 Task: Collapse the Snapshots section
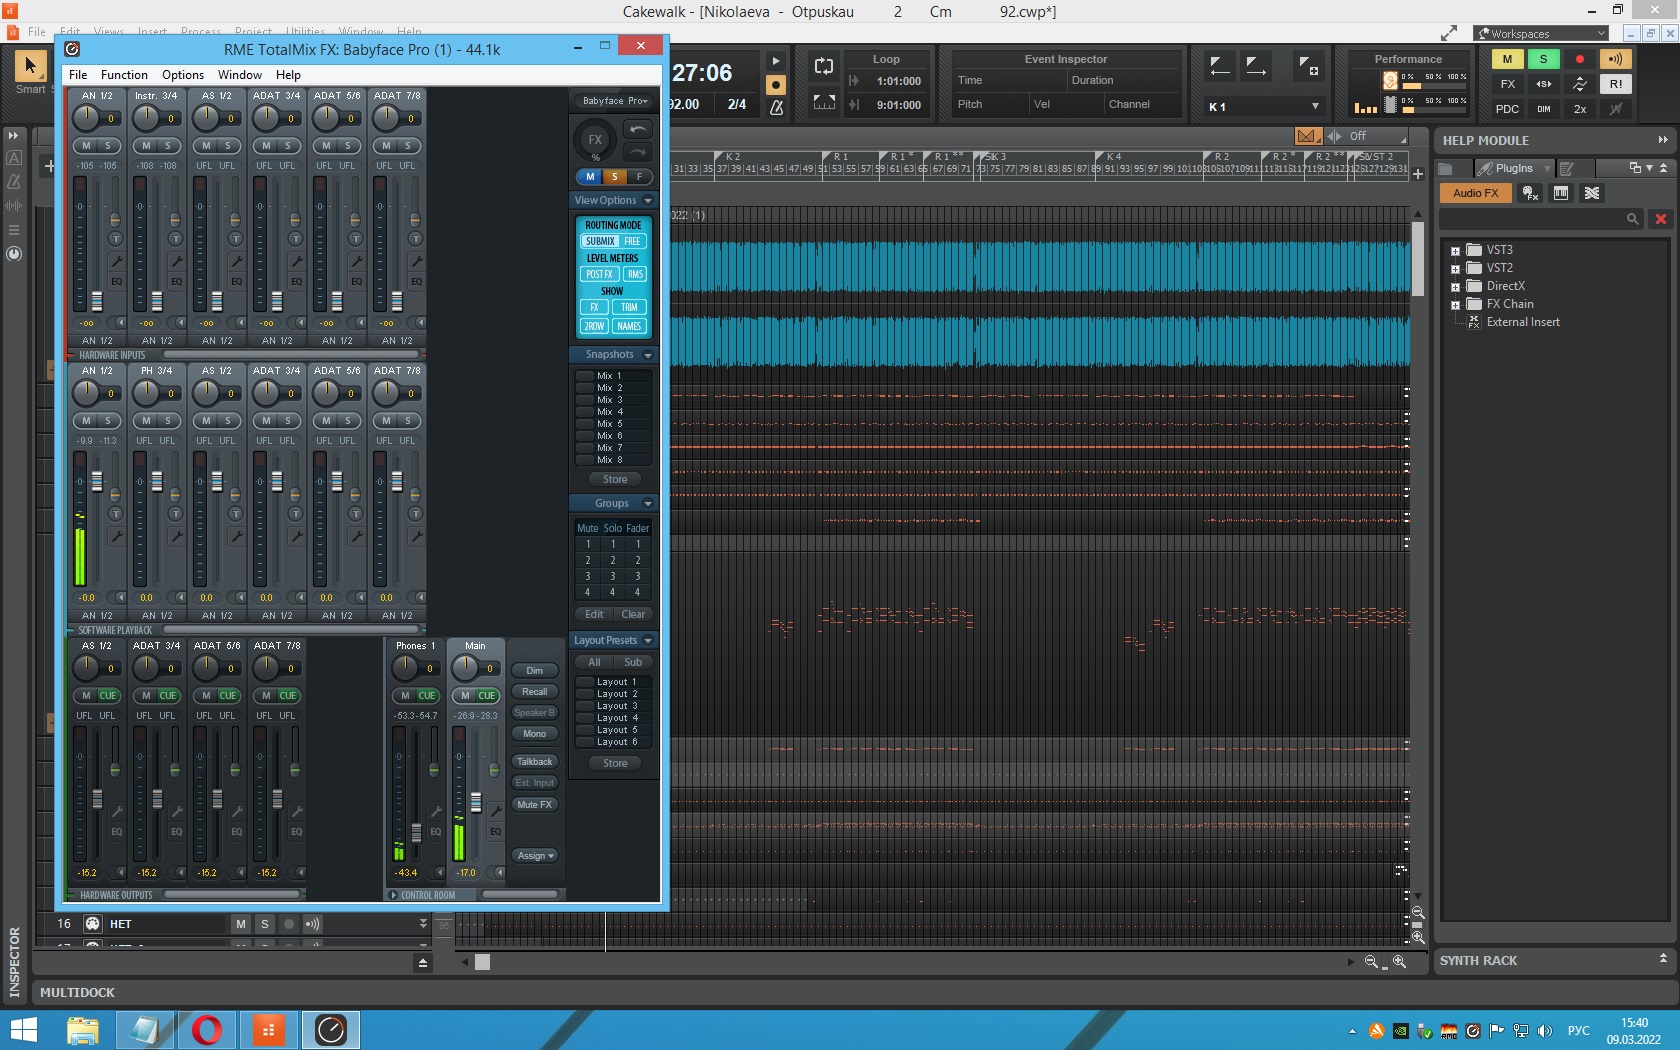coord(648,355)
